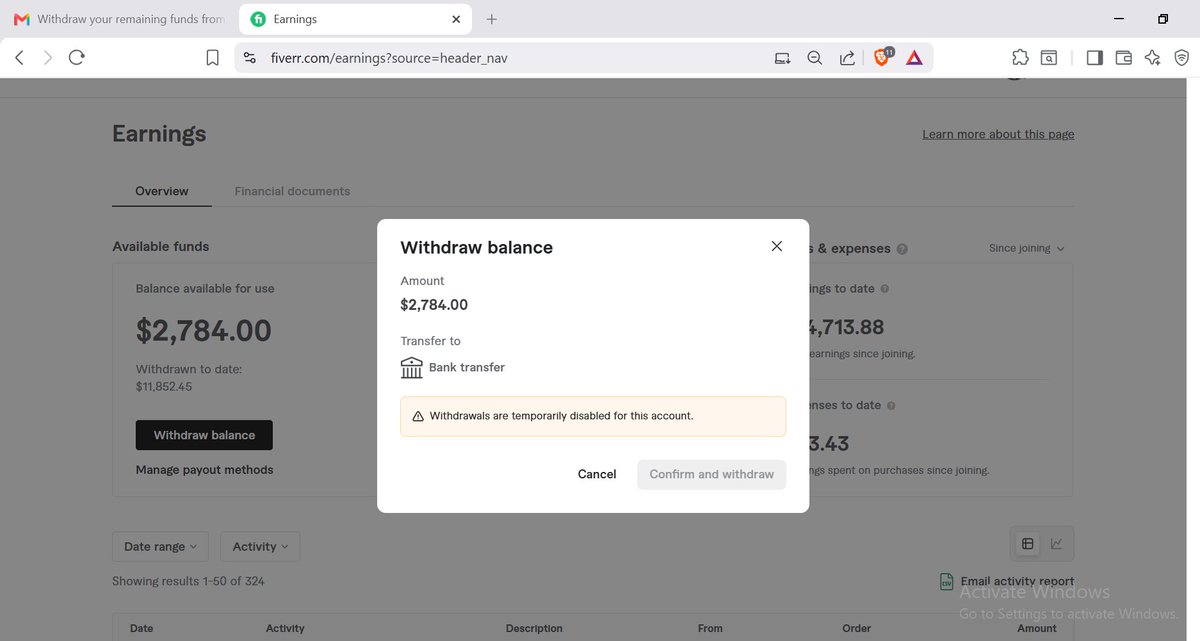This screenshot has width=1200, height=641.
Task: Open the Activity filter dropdown
Action: tap(260, 547)
